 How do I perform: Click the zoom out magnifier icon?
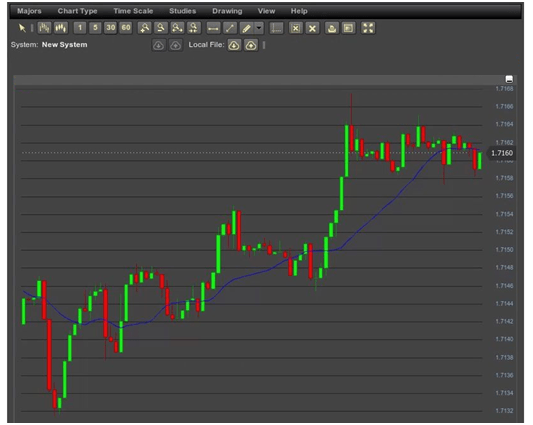point(161,28)
